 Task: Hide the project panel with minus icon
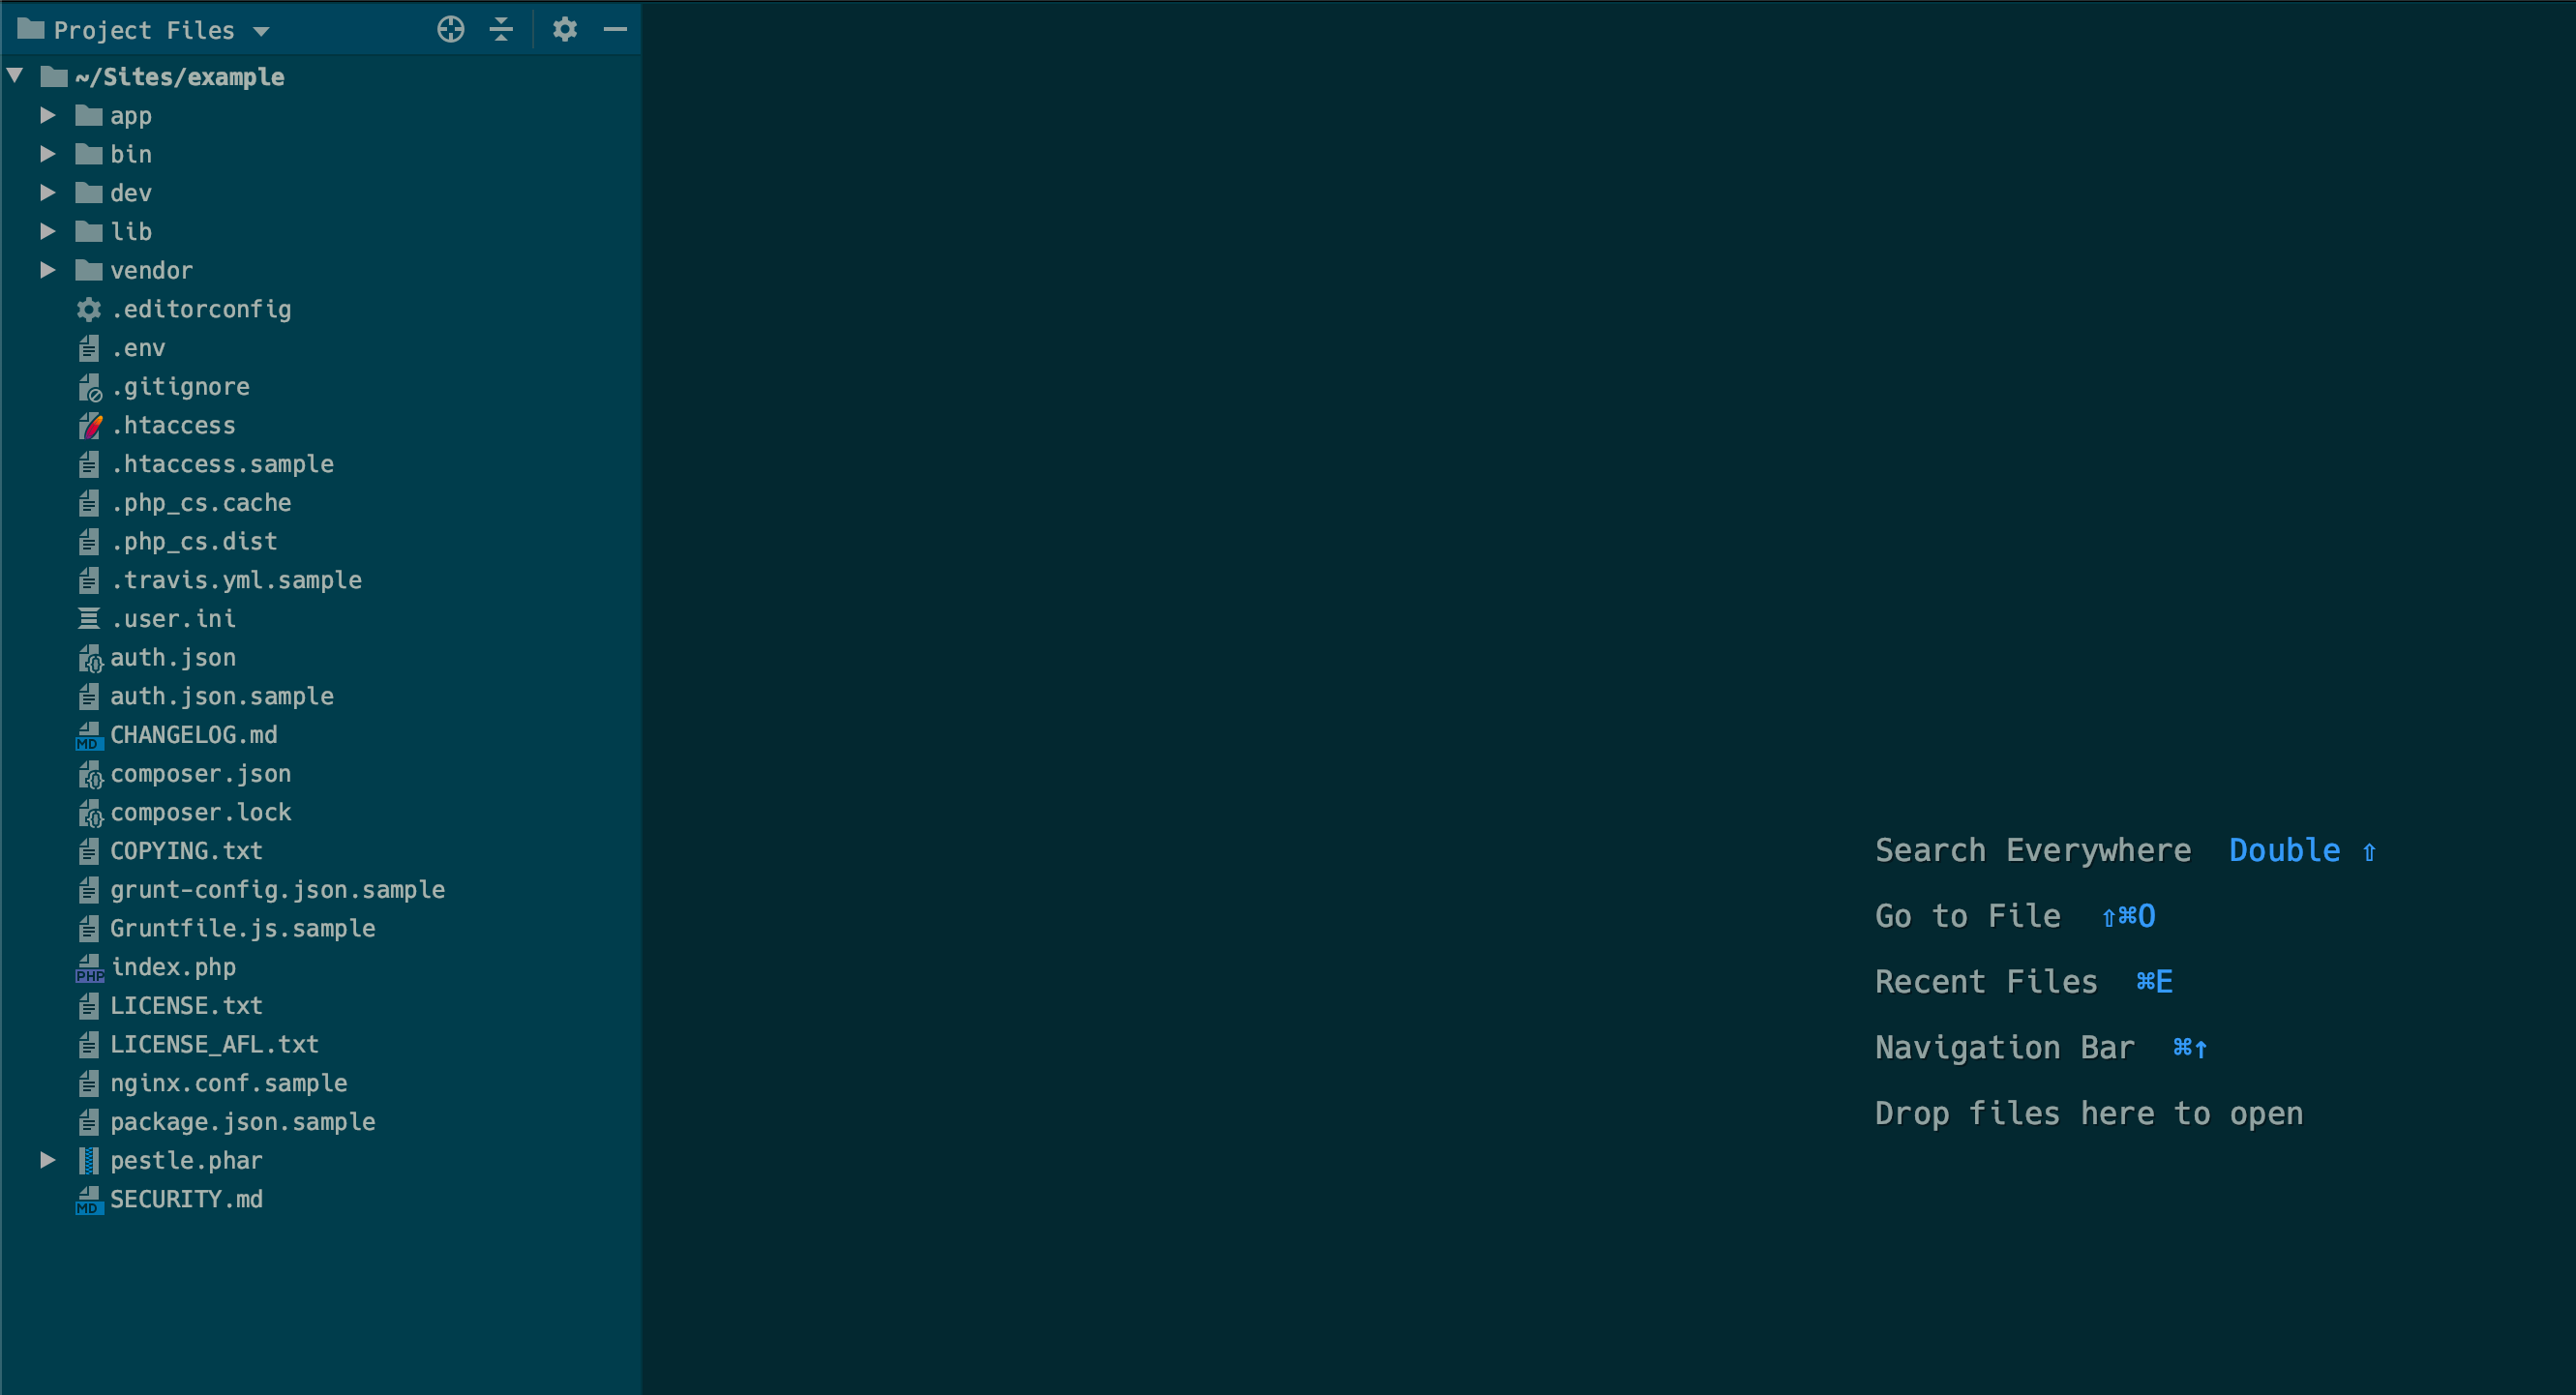coord(615,30)
